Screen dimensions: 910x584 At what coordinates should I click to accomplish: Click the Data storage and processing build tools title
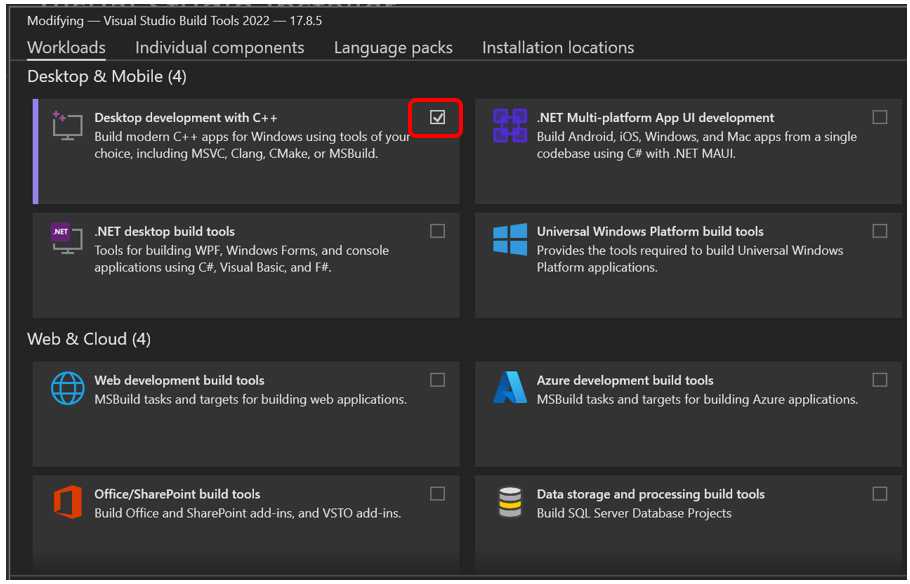650,494
